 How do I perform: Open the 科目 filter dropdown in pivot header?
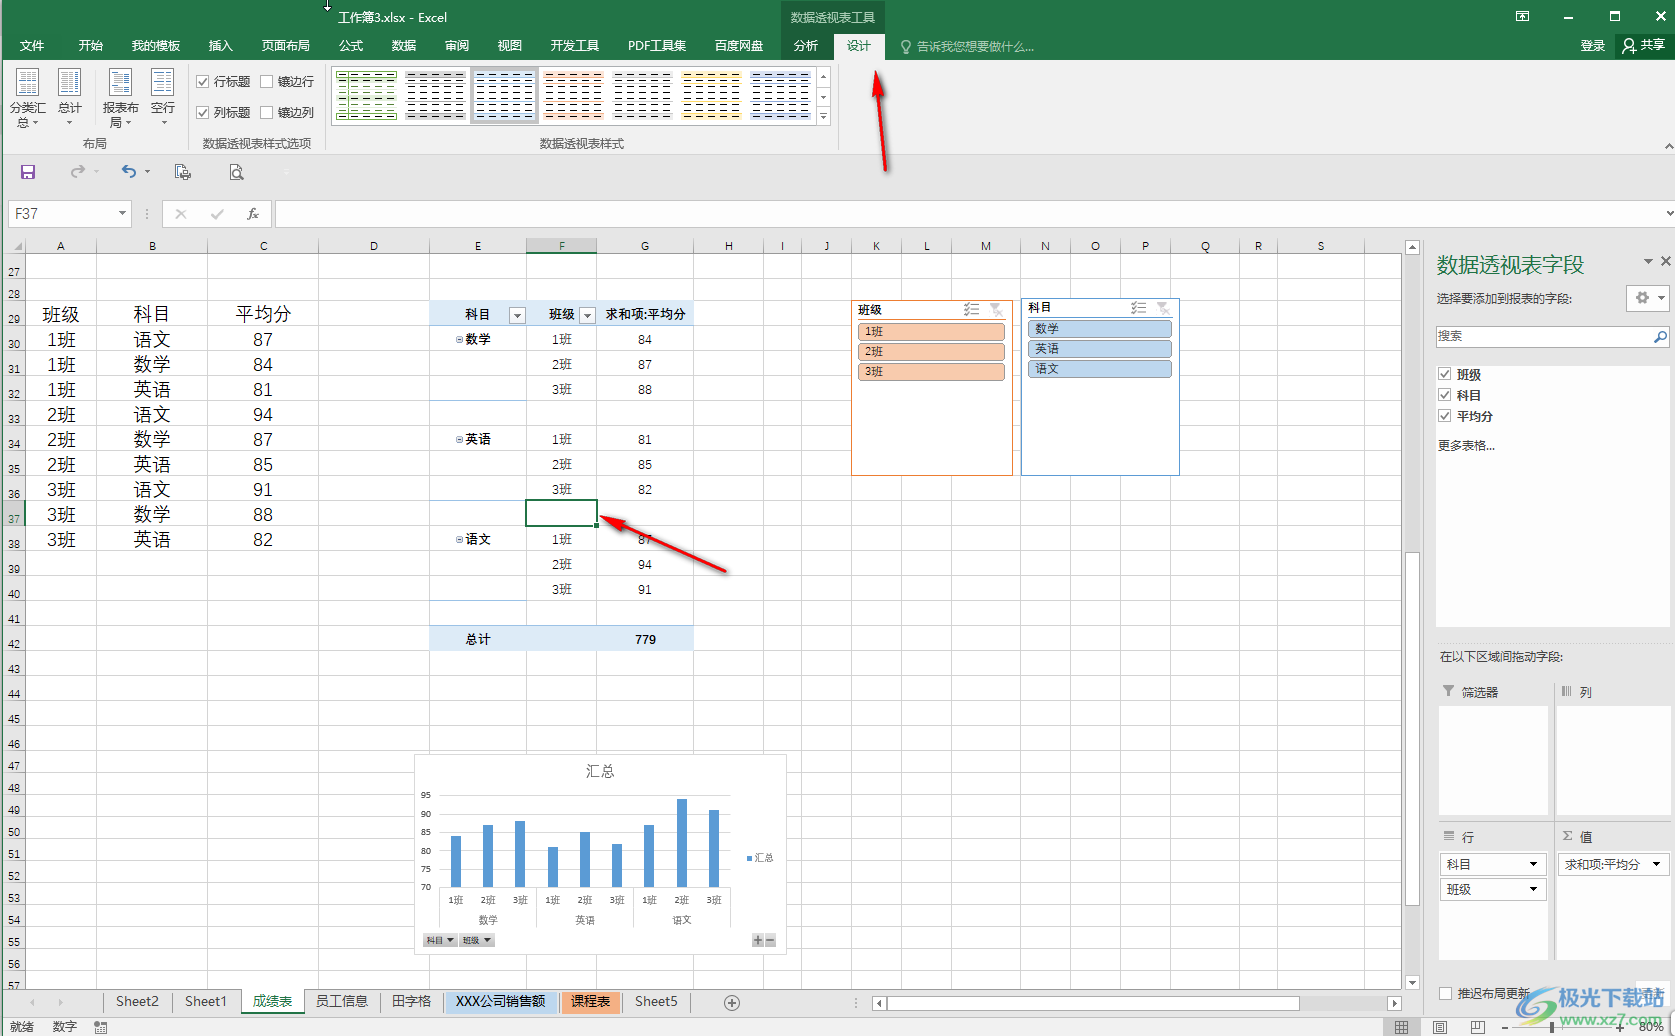pos(517,315)
